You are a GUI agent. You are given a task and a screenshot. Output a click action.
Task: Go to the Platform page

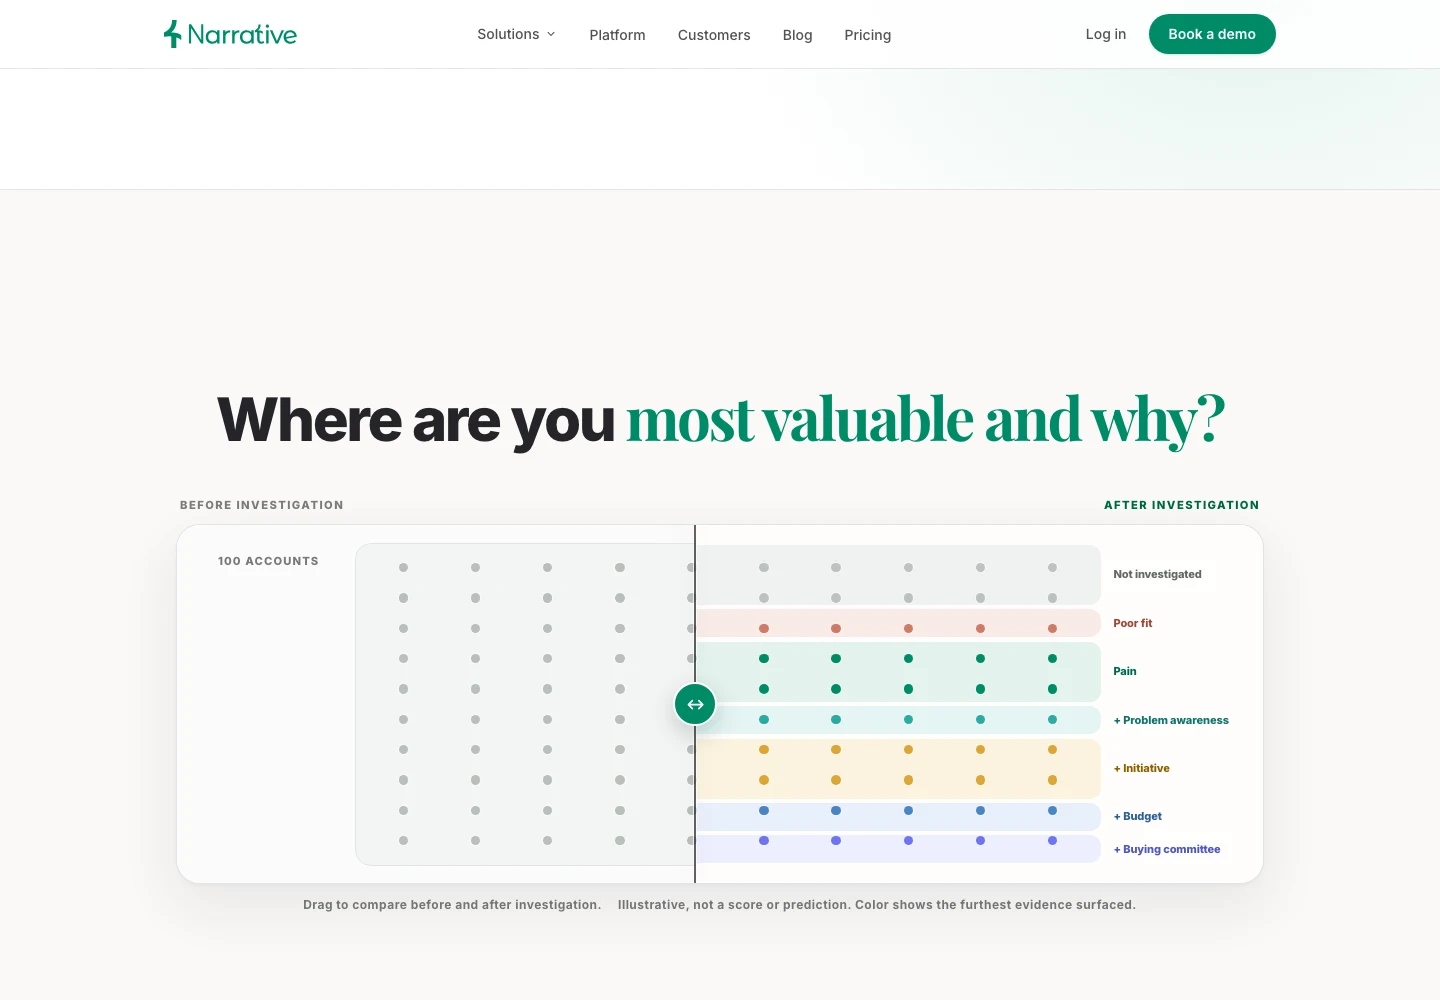[617, 35]
